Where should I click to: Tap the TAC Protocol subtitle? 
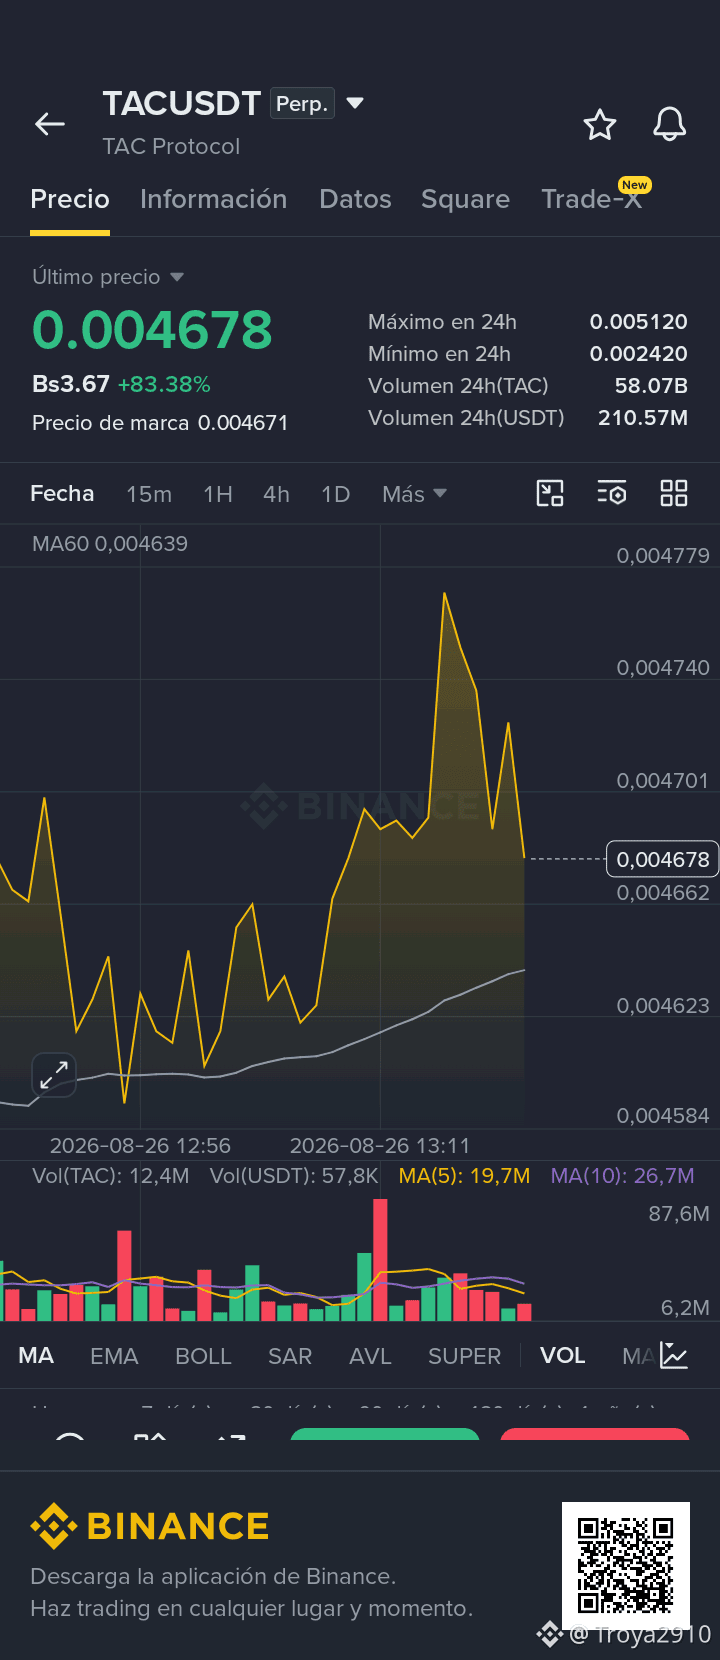(x=171, y=146)
